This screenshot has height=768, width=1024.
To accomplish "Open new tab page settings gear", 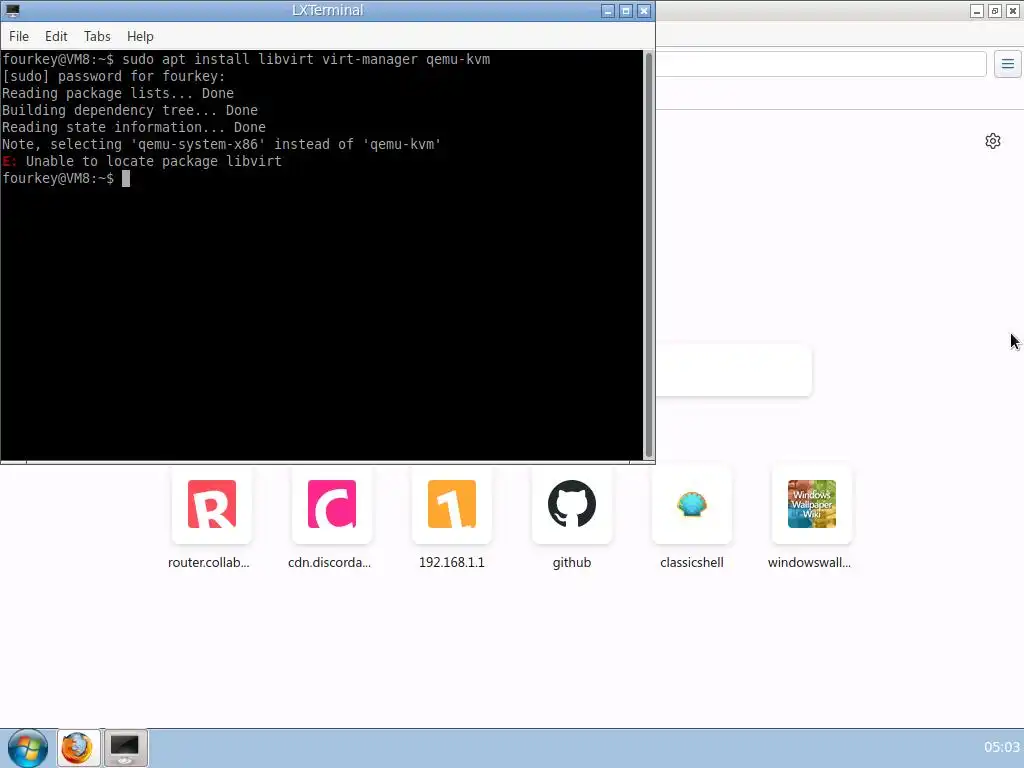I will pos(993,141).
